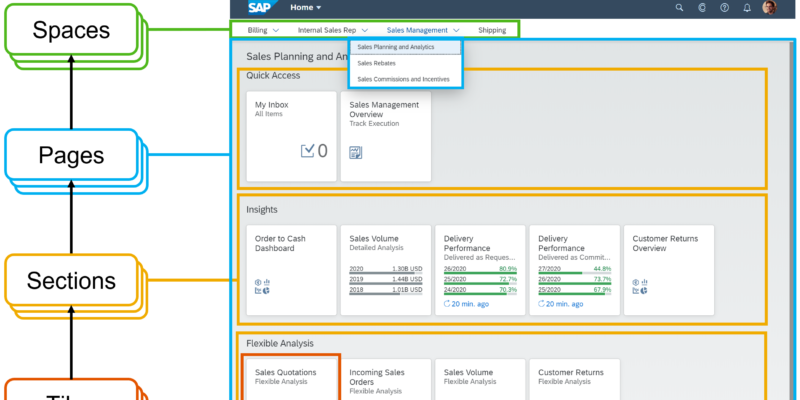
Task: Open the Sales Quotations Flexible Analysis tile
Action: pos(291,379)
